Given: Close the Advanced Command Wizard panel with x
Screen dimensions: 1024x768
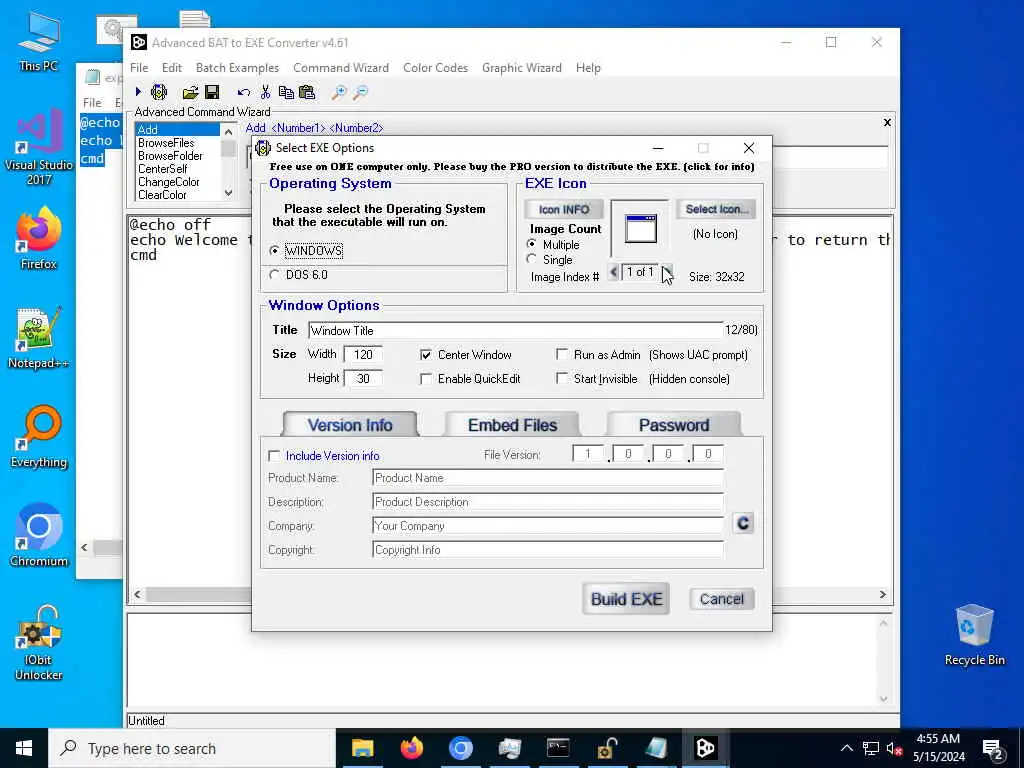Looking at the screenshot, I should (x=887, y=122).
